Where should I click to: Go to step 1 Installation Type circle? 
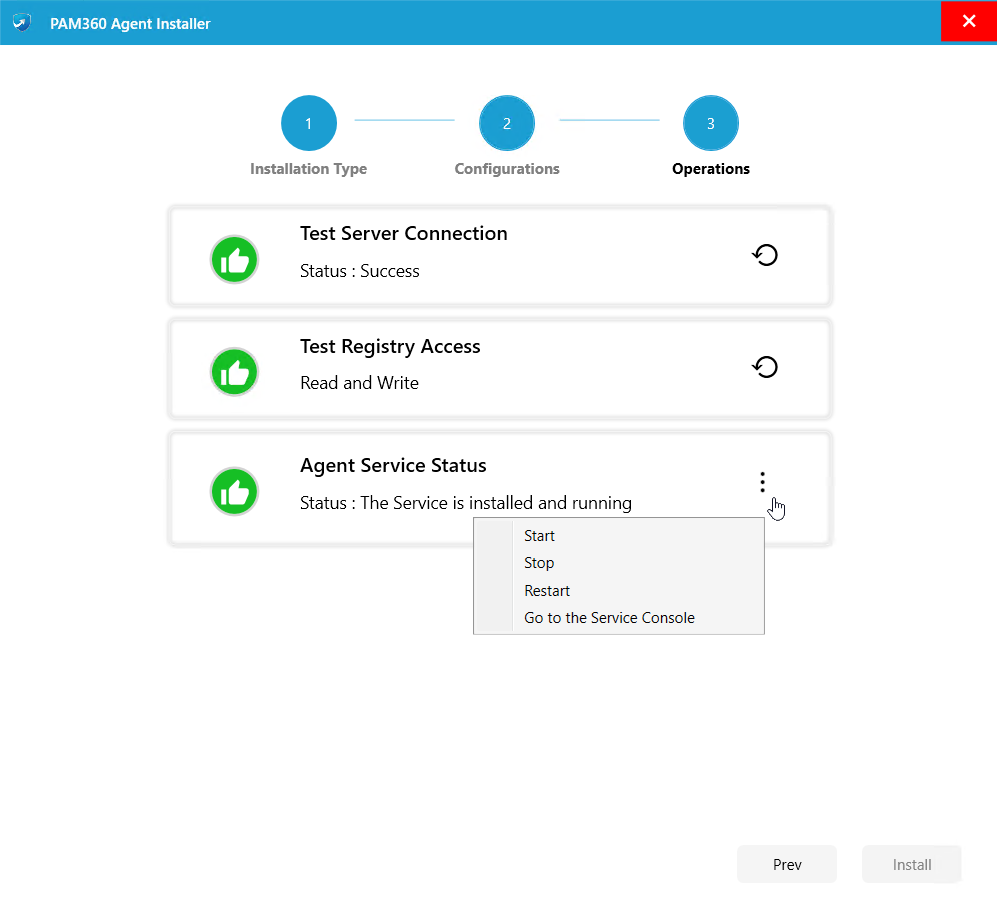pyautogui.click(x=309, y=123)
